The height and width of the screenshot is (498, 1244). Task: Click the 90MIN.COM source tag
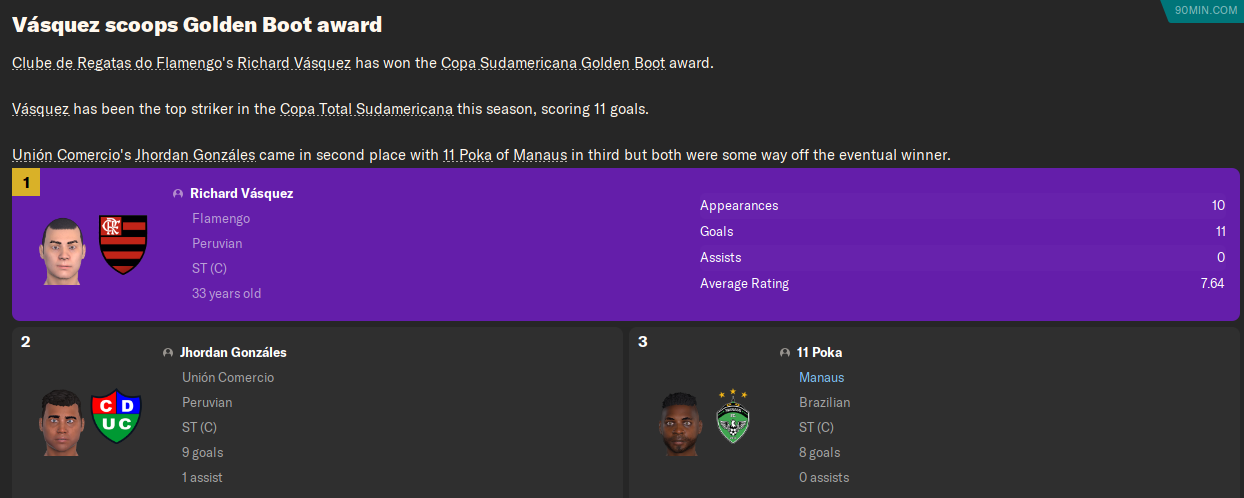point(1205,10)
